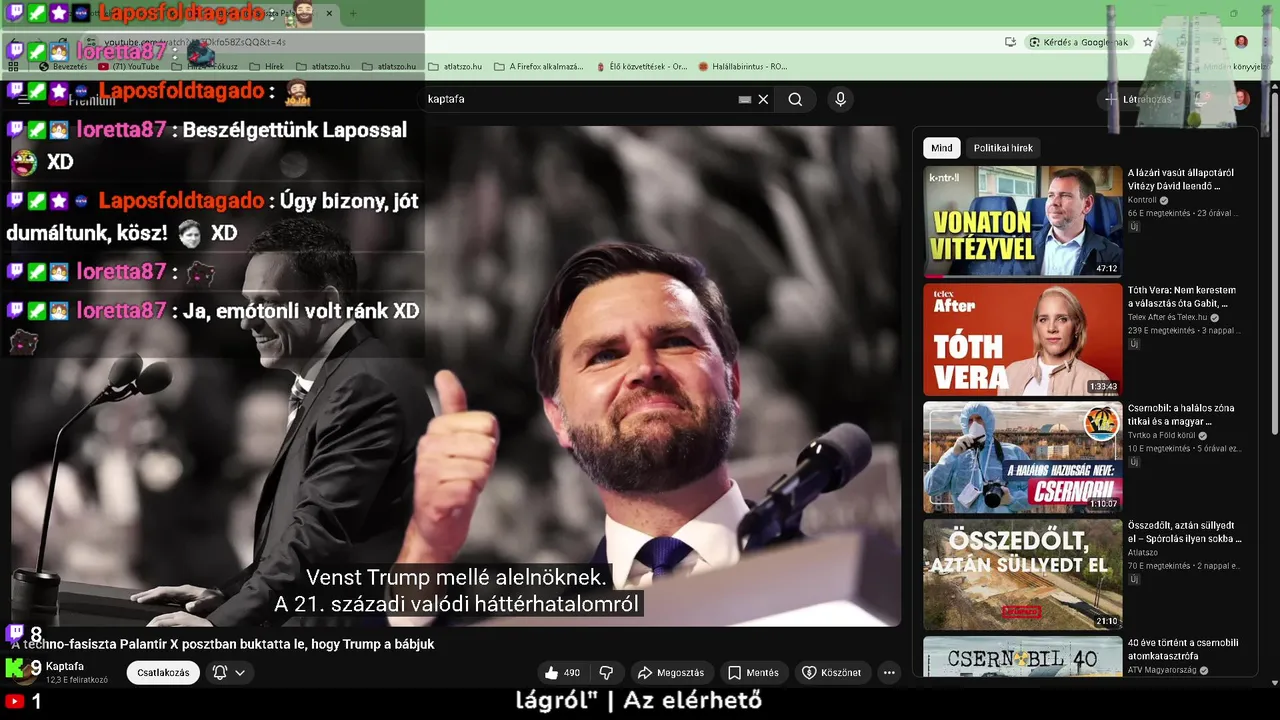Click the video title about Palantir
1280x720 pixels.
click(222, 644)
